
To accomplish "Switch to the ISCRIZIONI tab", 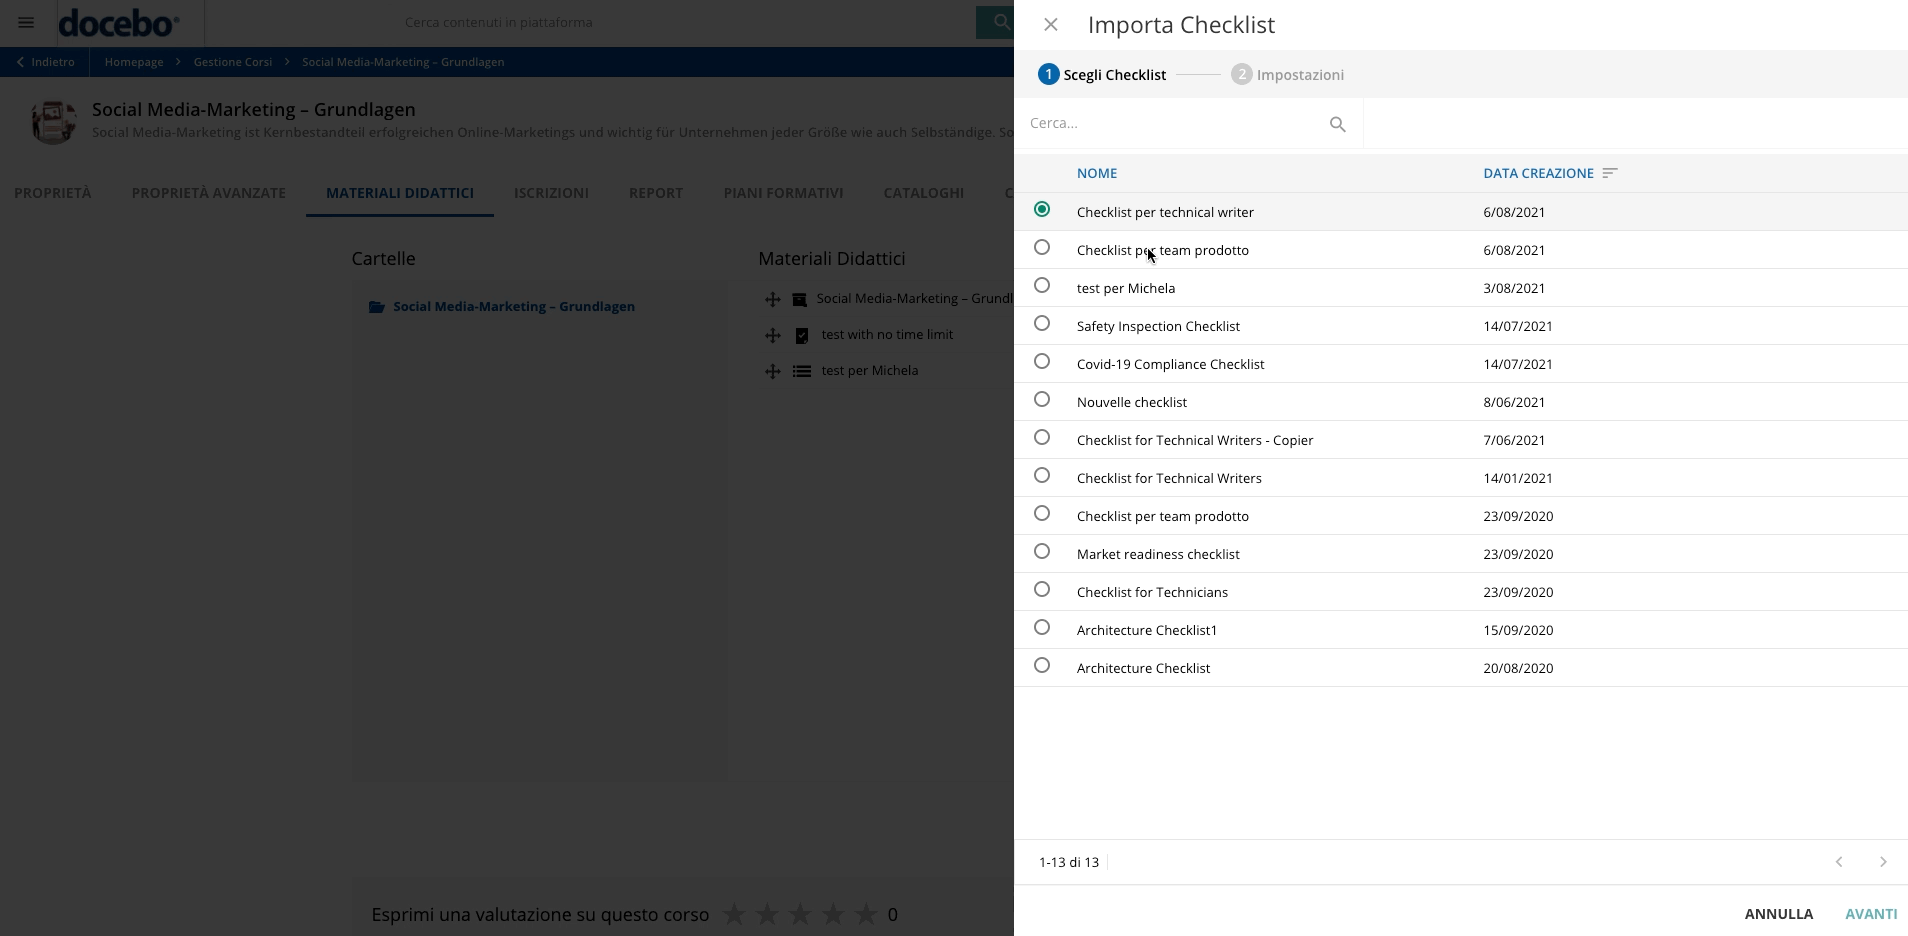I will click(x=551, y=192).
